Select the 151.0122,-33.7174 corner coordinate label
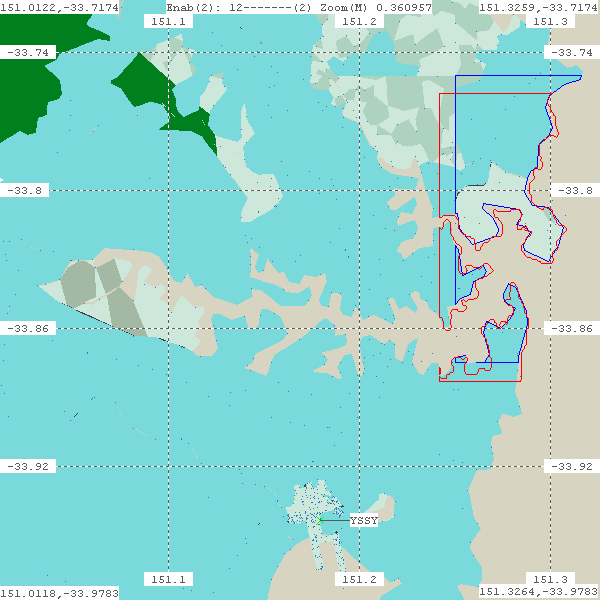Viewport: 600px width, 600px height. 60,7
